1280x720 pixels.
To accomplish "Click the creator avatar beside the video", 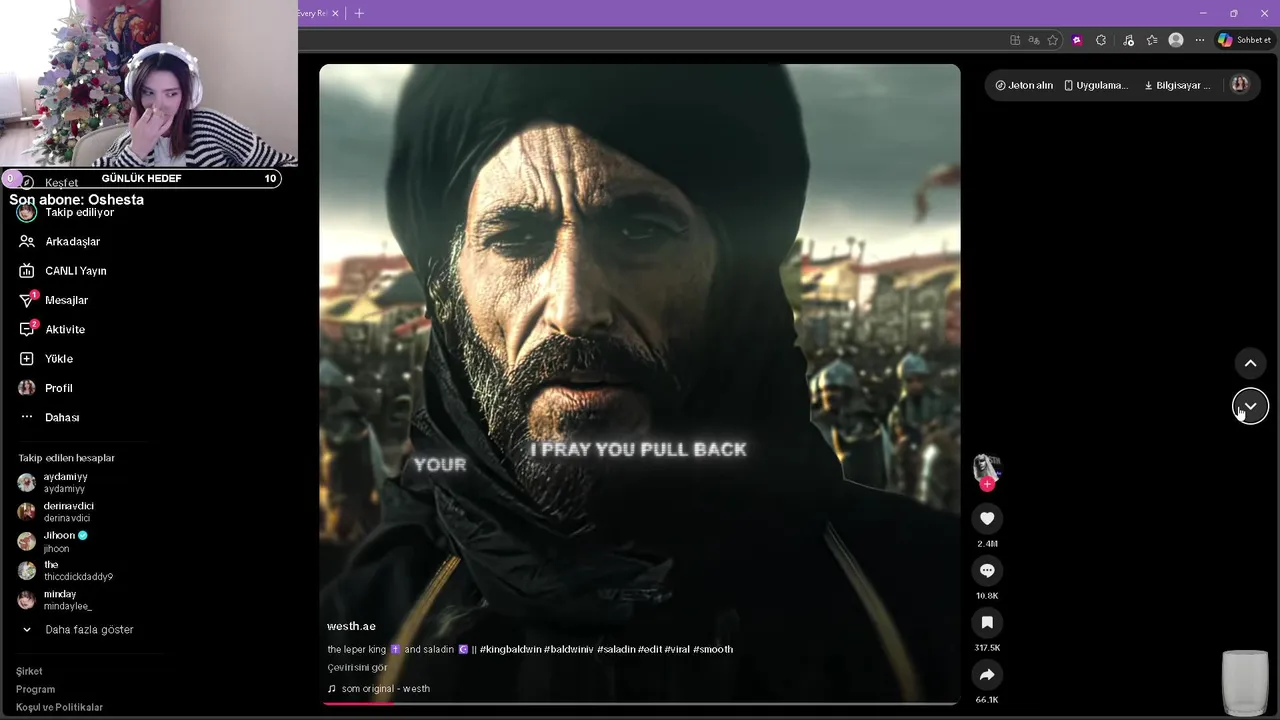I will pyautogui.click(x=987, y=468).
